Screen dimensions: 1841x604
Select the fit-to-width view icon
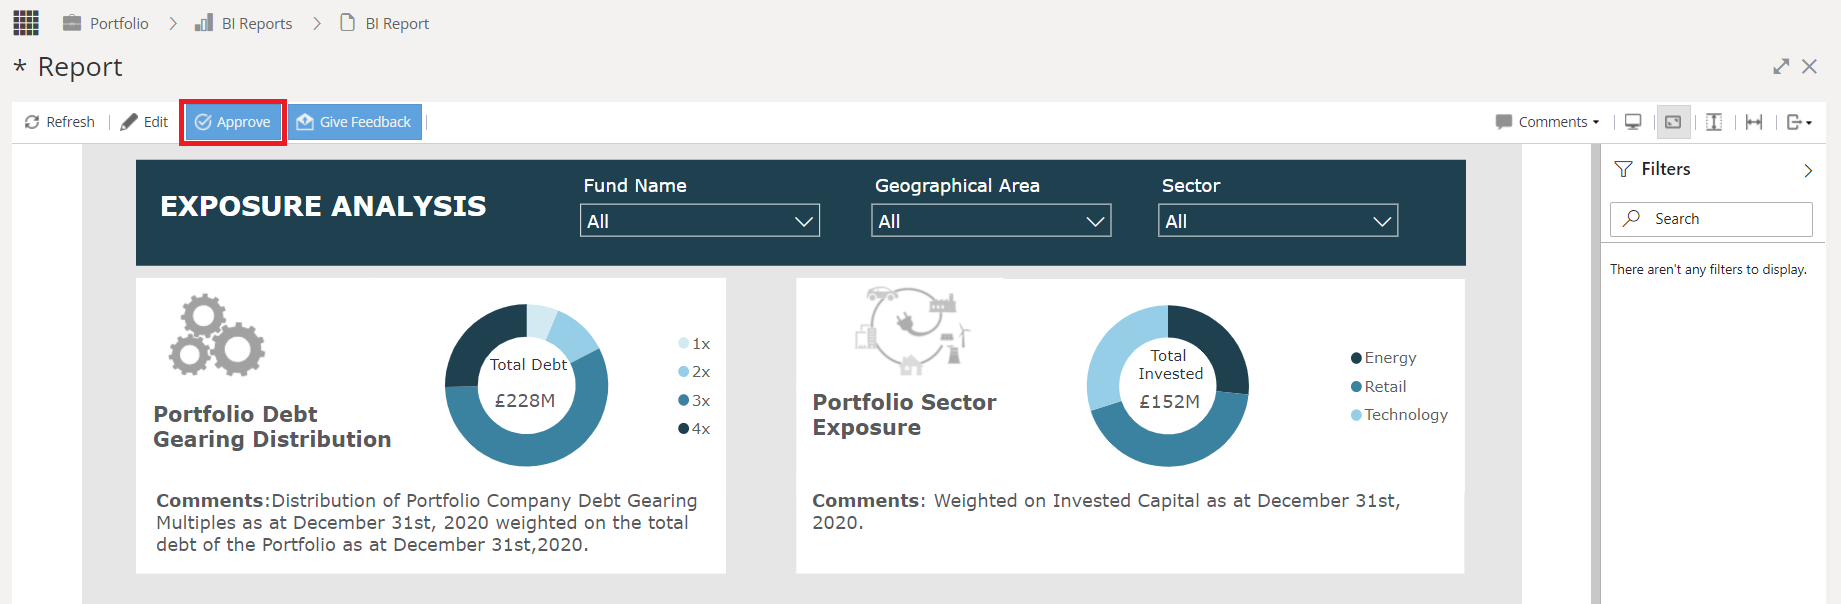(1754, 122)
